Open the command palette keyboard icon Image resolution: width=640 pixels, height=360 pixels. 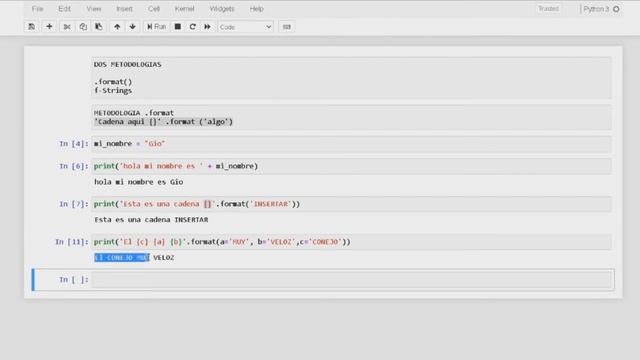coord(287,27)
